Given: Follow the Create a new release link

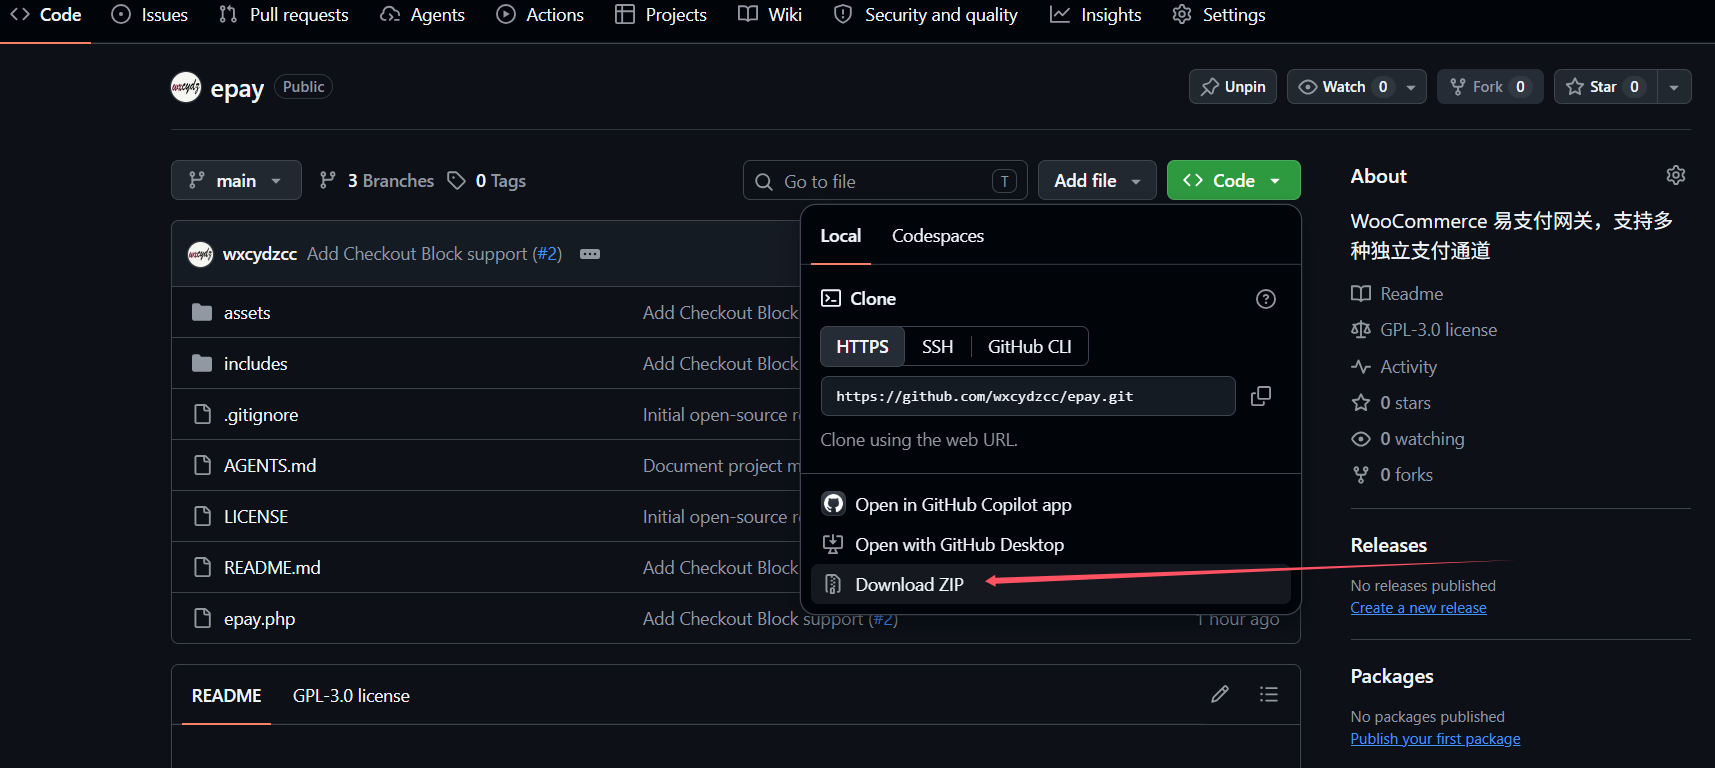Looking at the screenshot, I should click(x=1418, y=608).
